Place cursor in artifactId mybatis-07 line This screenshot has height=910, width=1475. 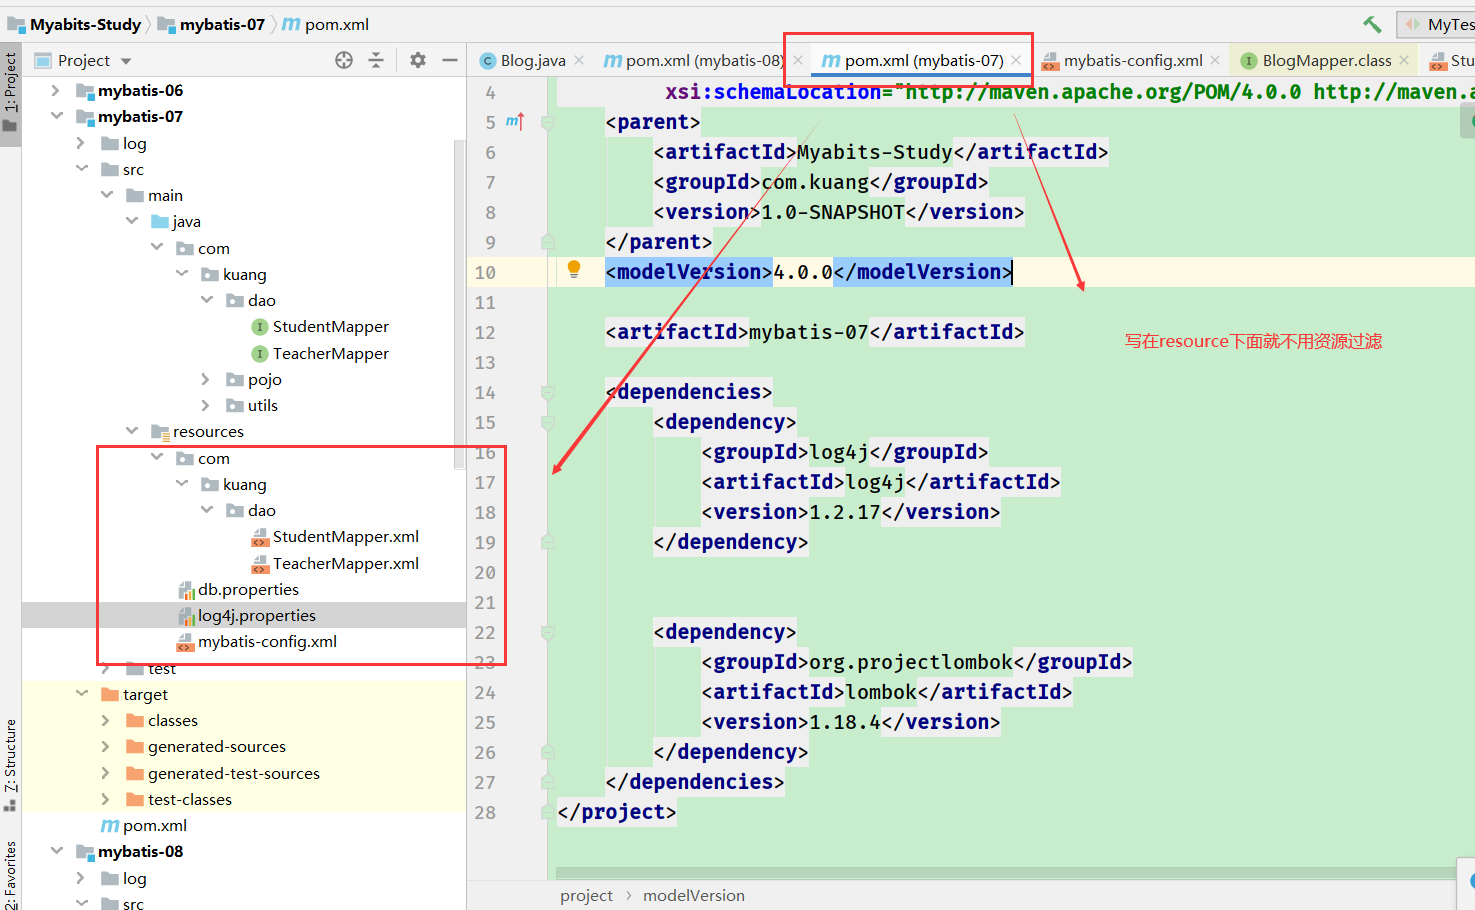click(815, 332)
